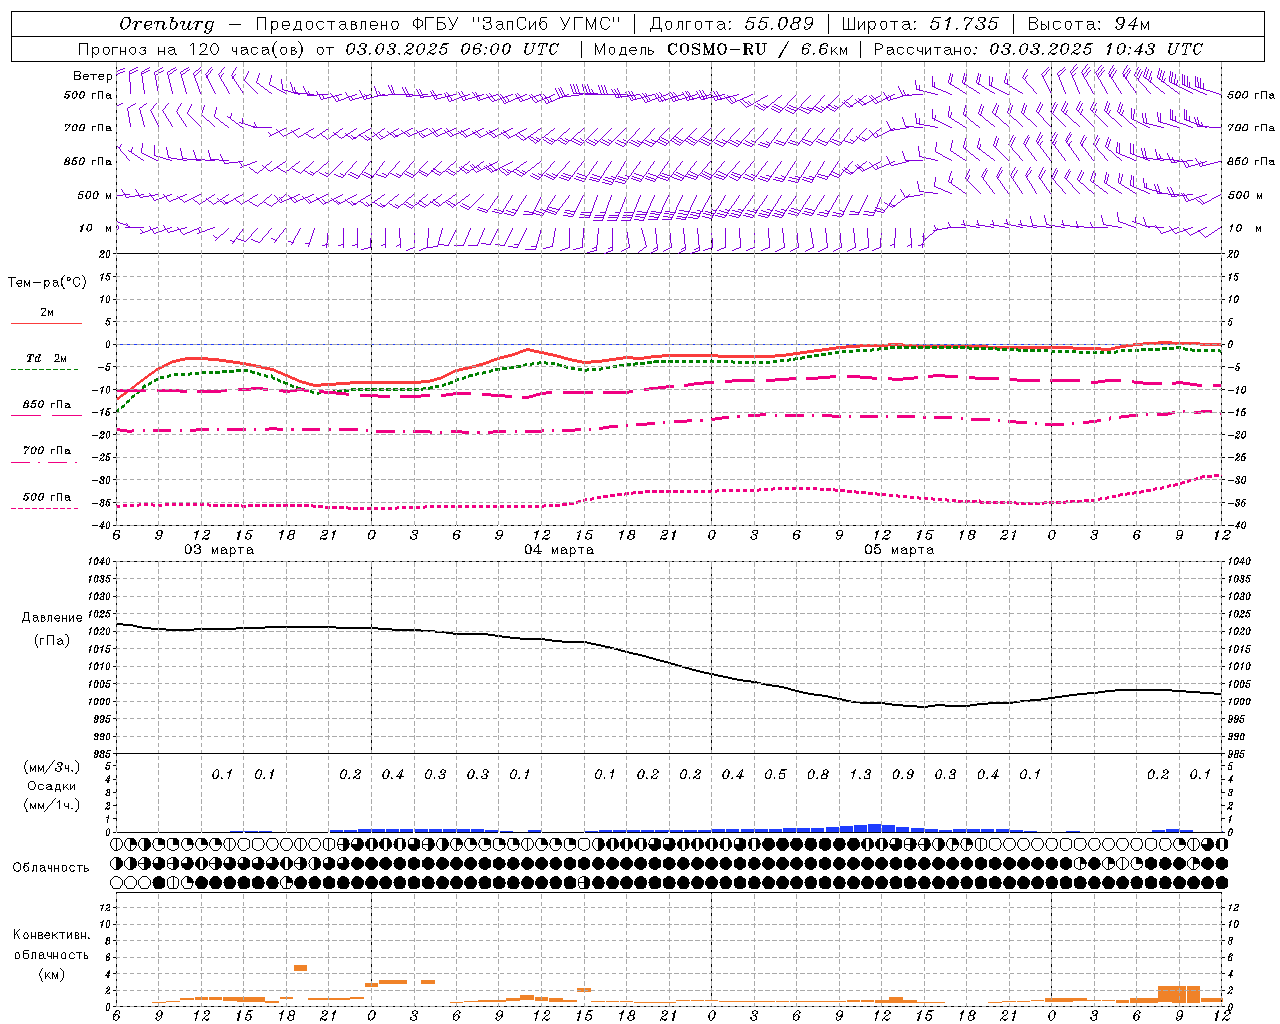This screenshot has width=1280, height=1024.
Task: Click the 0.8 precipitation value
Action: click(818, 775)
